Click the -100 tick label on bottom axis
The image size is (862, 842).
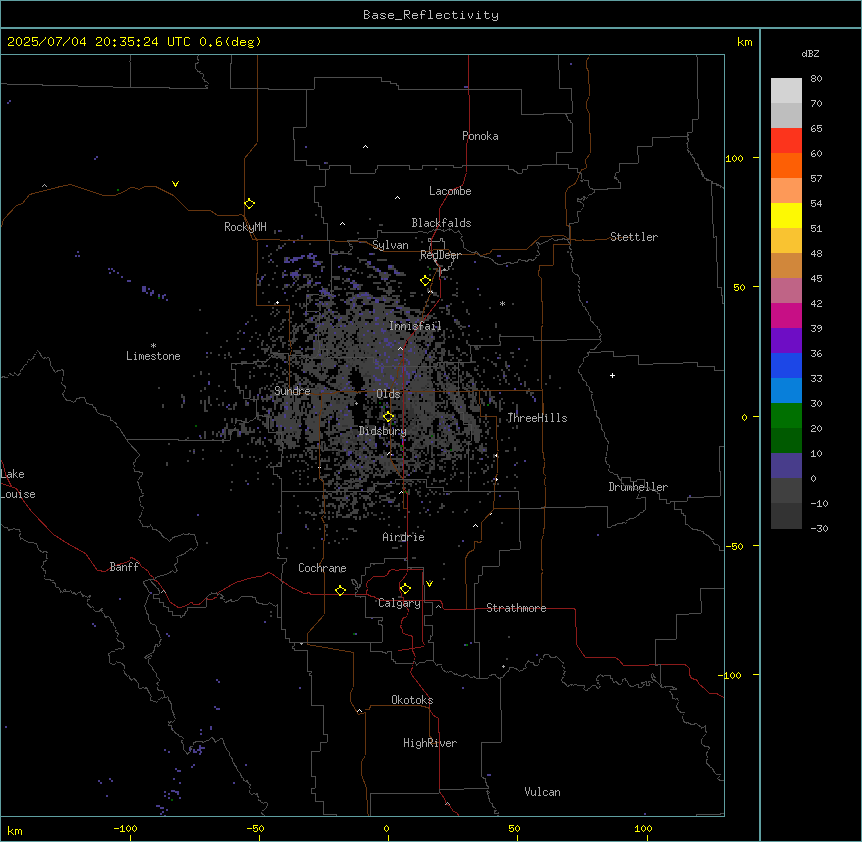pos(125,828)
